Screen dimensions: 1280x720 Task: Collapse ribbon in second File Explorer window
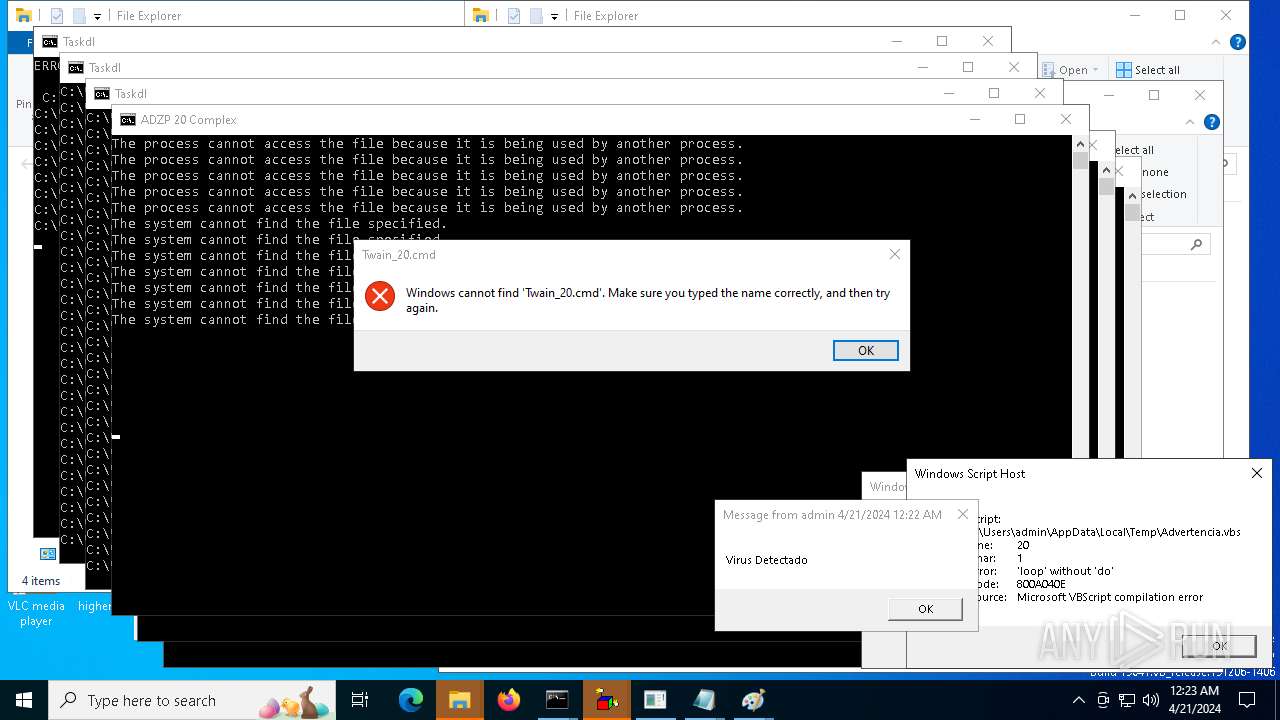click(1191, 122)
